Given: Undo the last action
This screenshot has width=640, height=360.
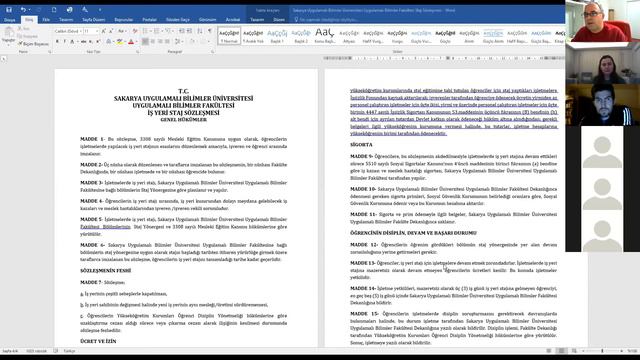Looking at the screenshot, I should click(23, 10).
